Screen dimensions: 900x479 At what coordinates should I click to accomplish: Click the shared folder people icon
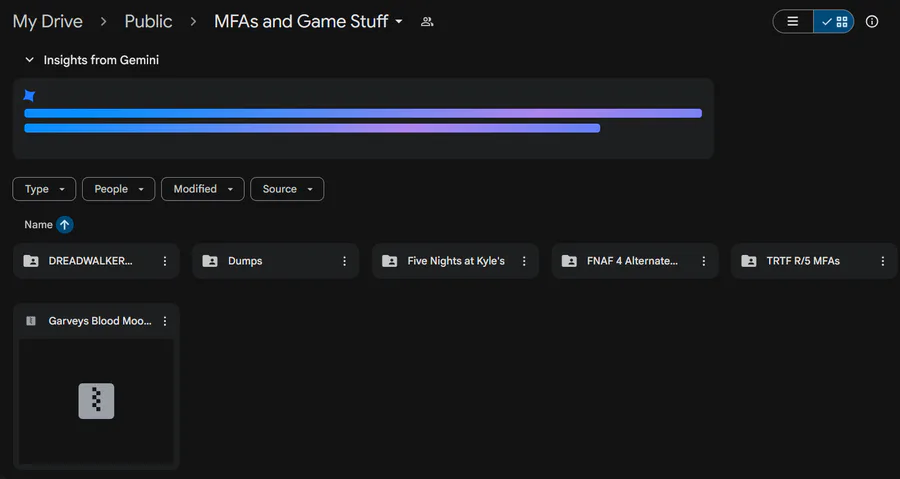point(427,22)
